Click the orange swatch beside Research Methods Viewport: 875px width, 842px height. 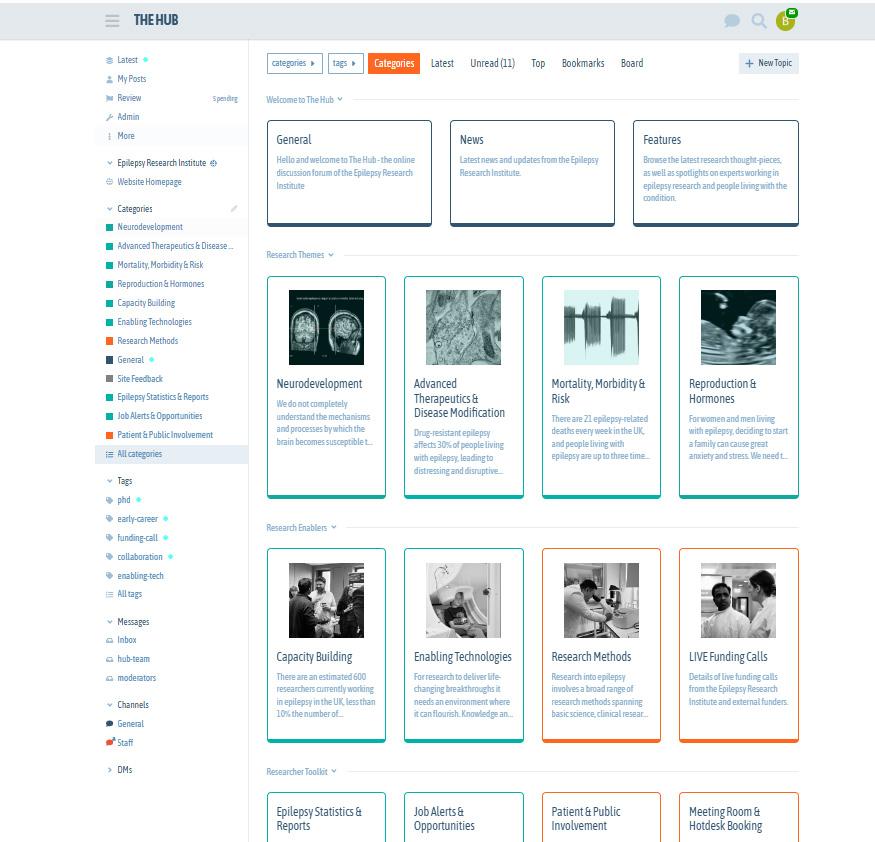(x=109, y=341)
